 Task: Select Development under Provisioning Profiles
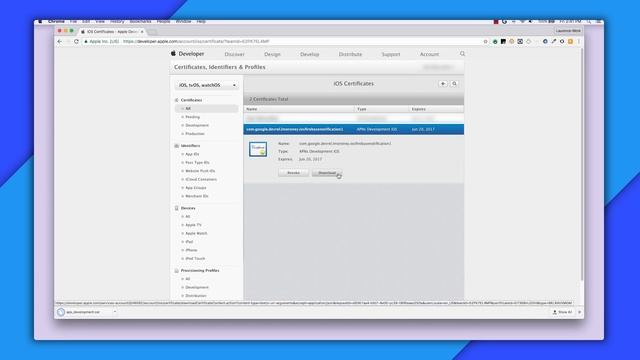coord(197,287)
